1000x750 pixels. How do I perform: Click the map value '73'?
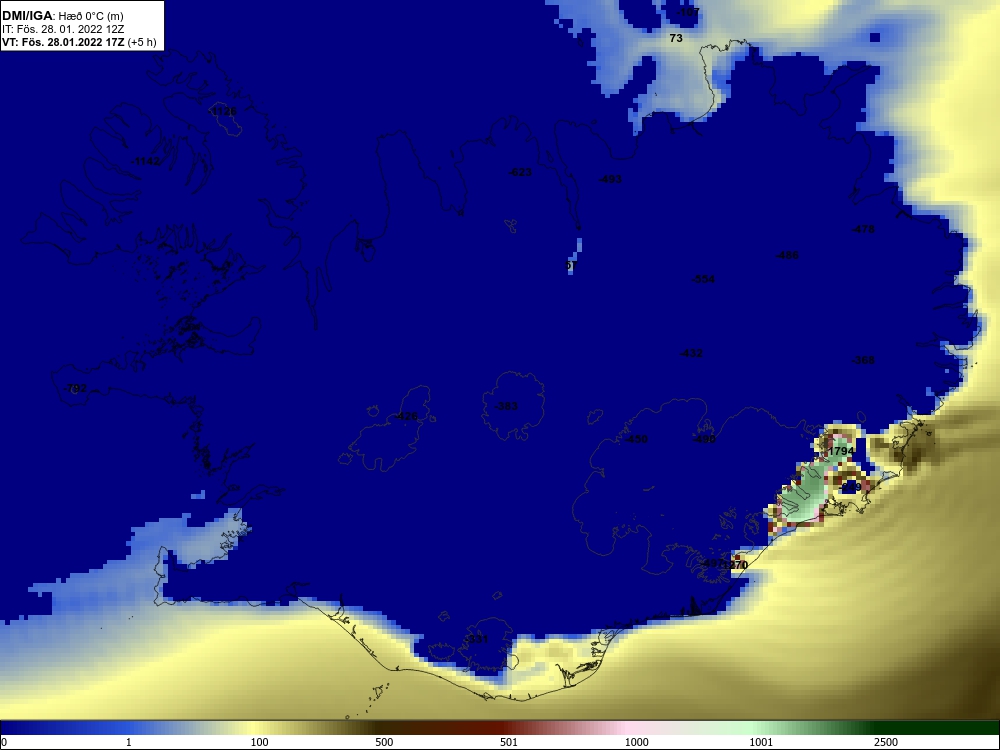coord(676,38)
